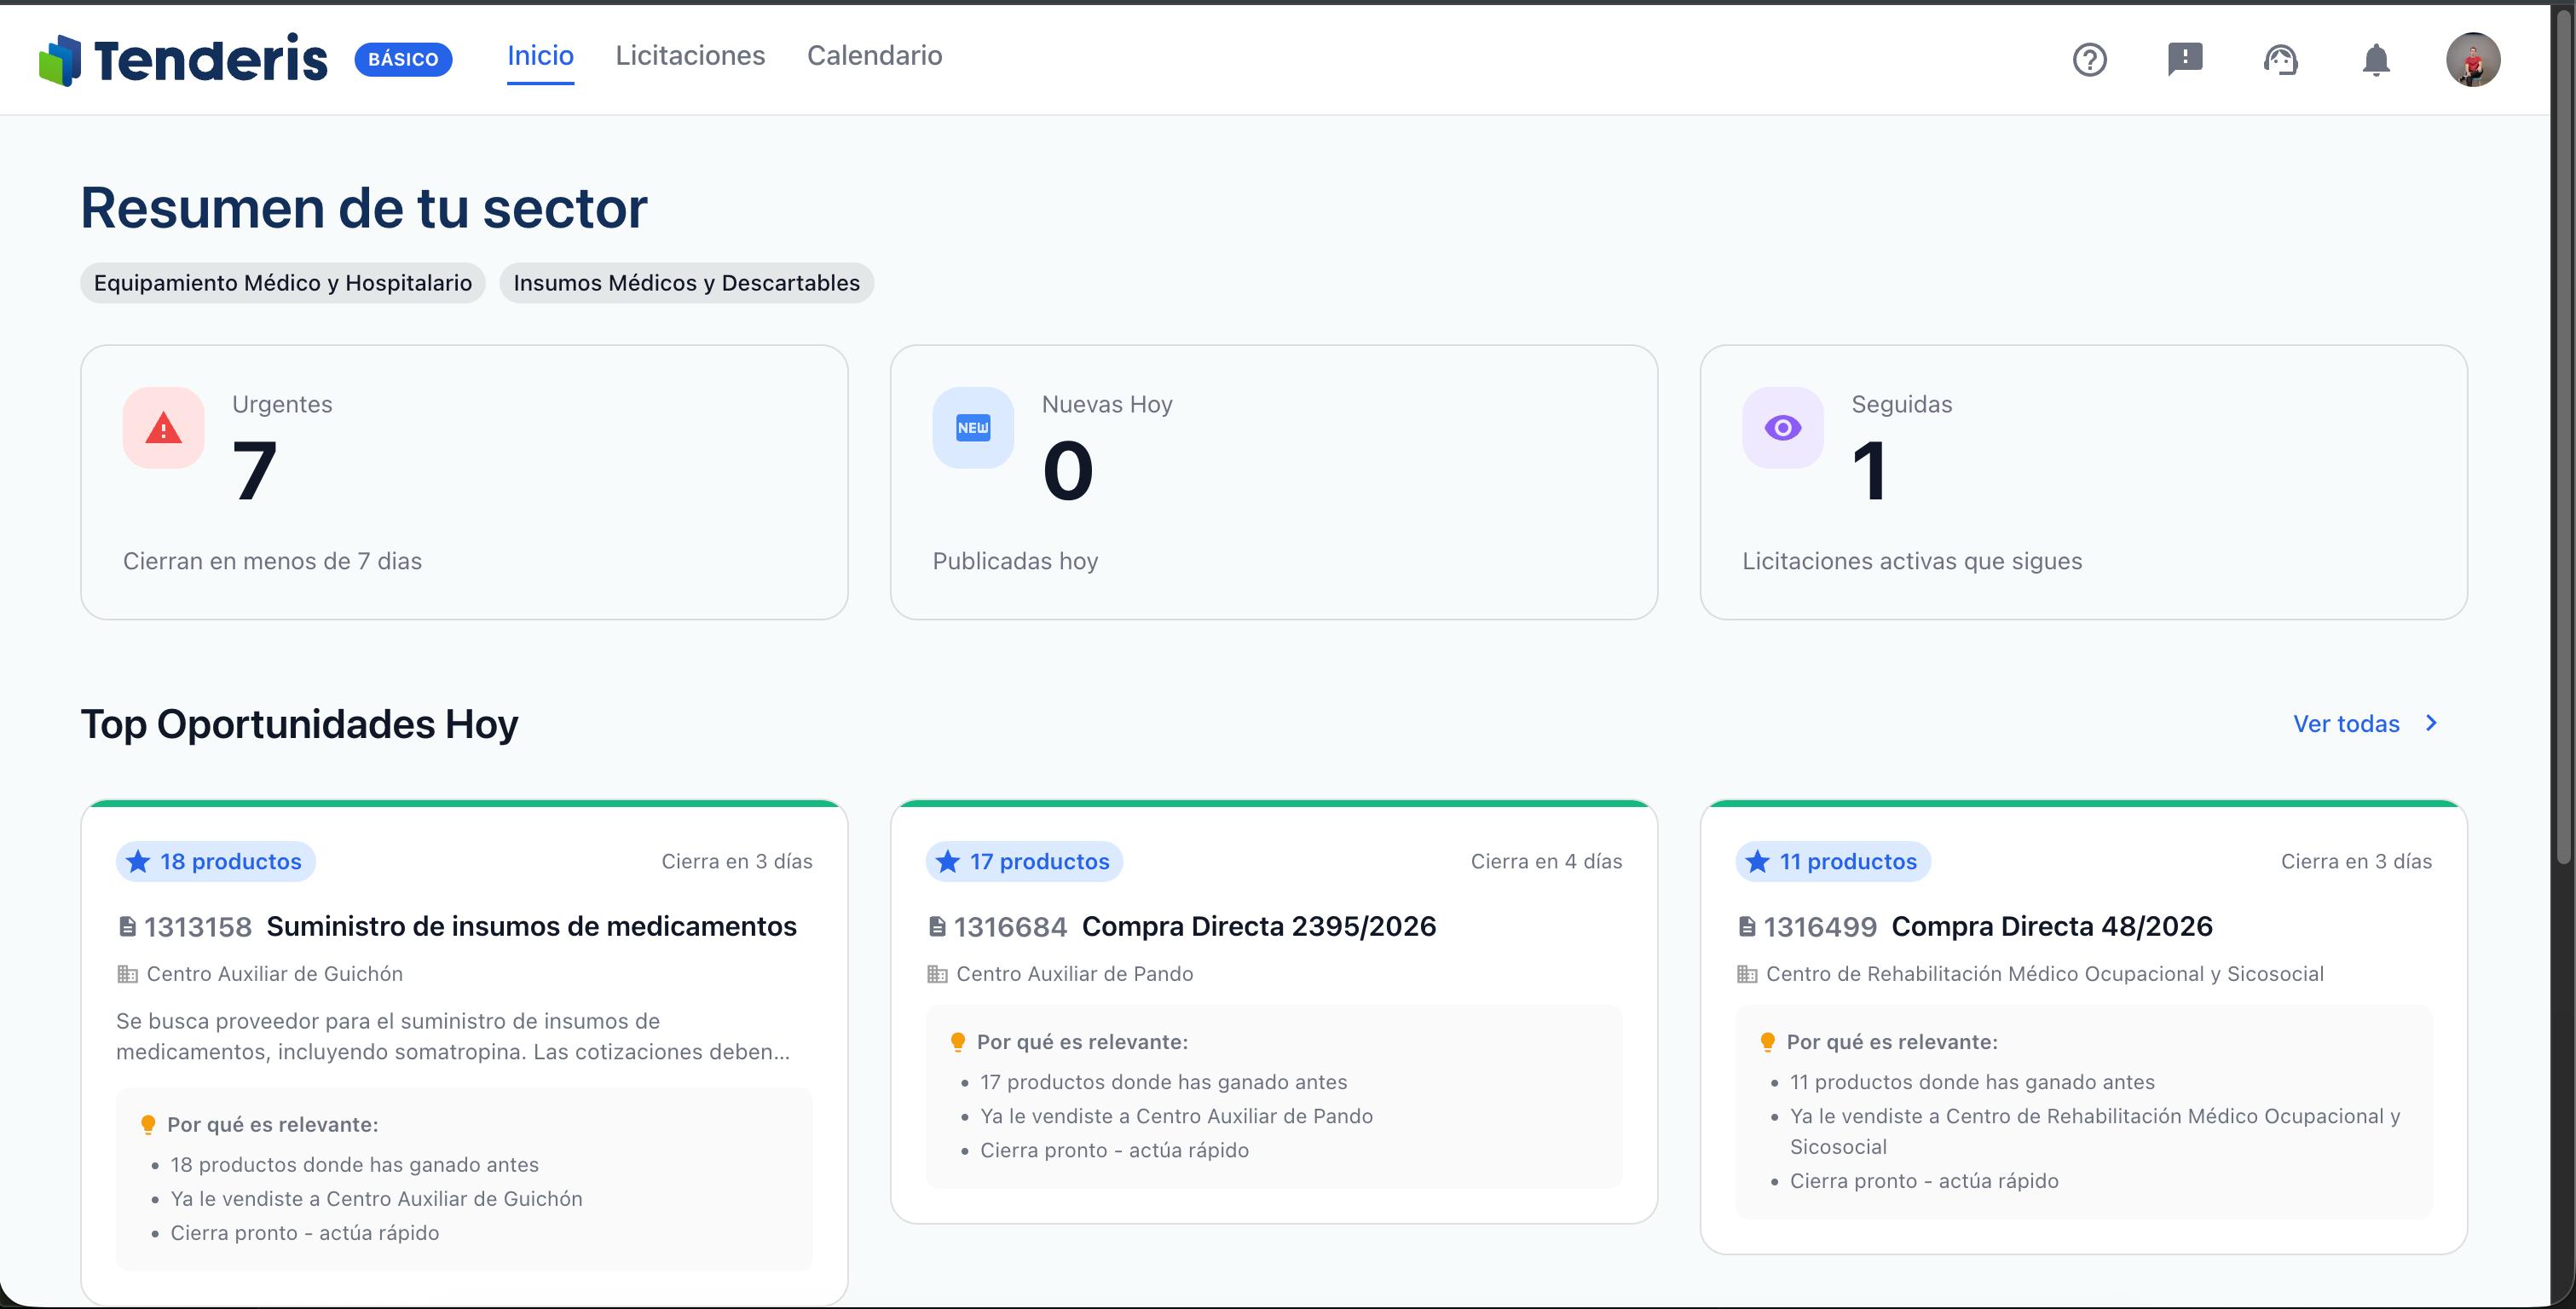Click the eye icon on Seguidas card
Screen dimensions: 2576x1309
click(x=1782, y=428)
